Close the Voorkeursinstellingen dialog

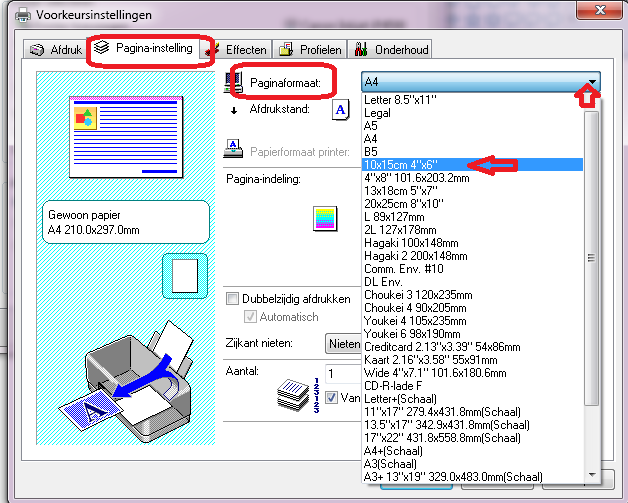600,10
